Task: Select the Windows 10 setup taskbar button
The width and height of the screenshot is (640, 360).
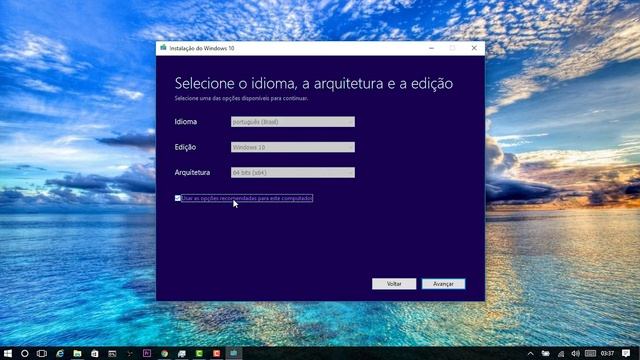Action: tap(234, 353)
